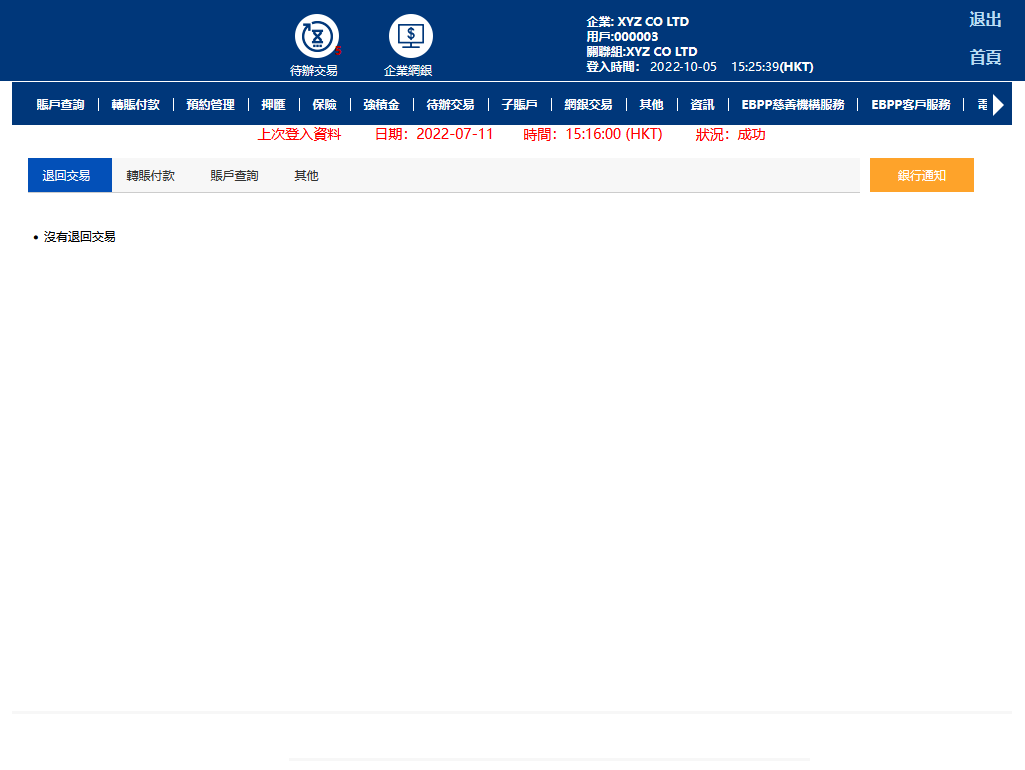Click the 待辦交易 hourglass icon
Screen dimensions: 1025x770
tap(316, 37)
